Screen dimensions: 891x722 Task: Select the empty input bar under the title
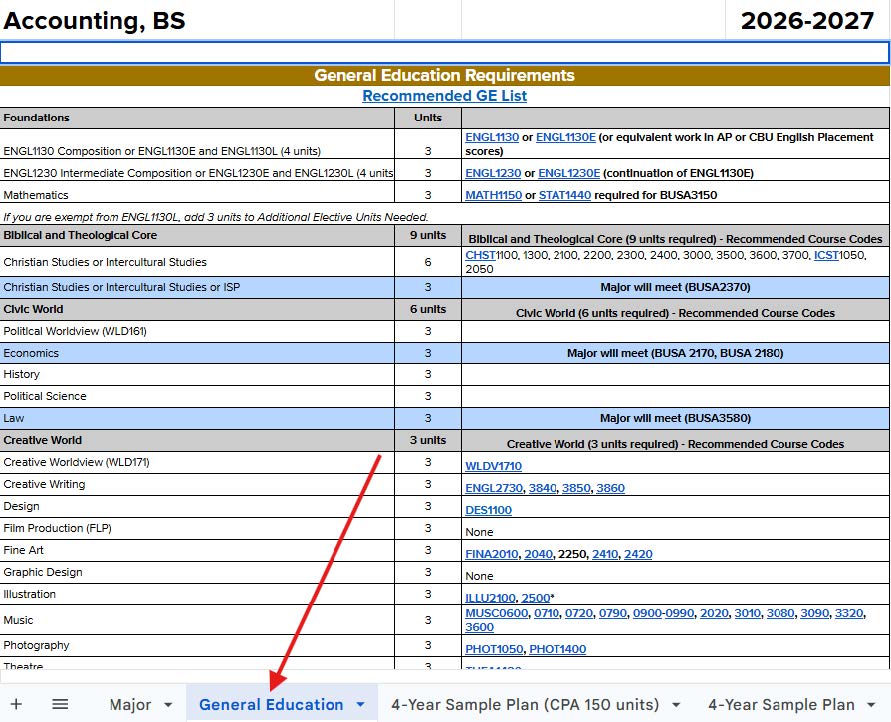click(x=444, y=53)
